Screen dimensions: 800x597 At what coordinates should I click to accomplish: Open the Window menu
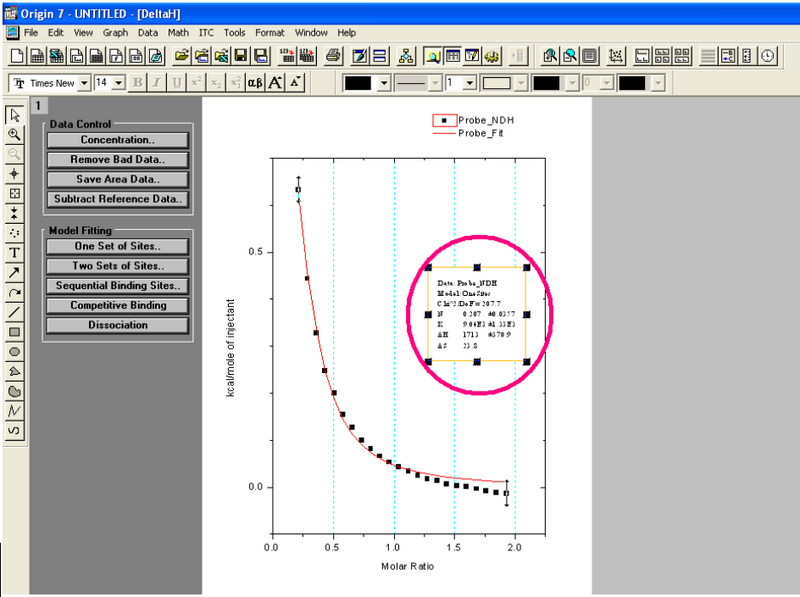point(311,33)
